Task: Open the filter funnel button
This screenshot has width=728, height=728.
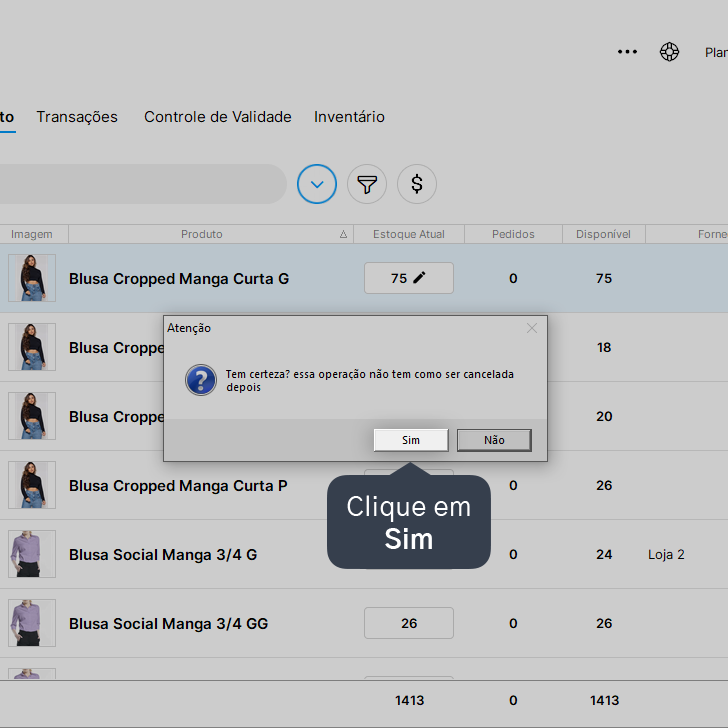Action: (367, 184)
